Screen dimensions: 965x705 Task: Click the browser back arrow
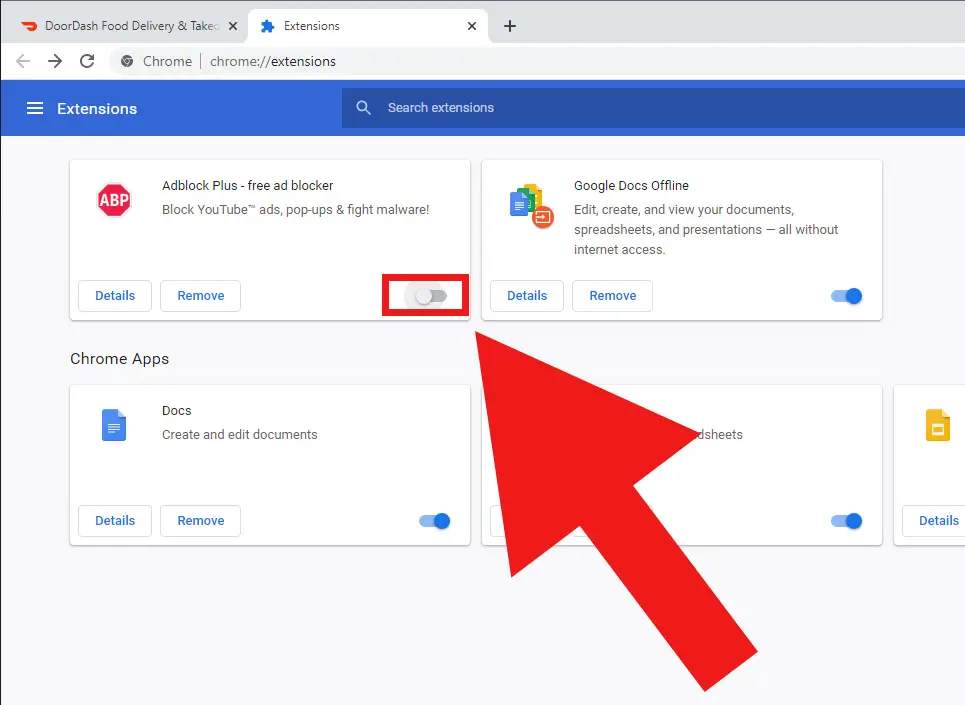pos(23,61)
